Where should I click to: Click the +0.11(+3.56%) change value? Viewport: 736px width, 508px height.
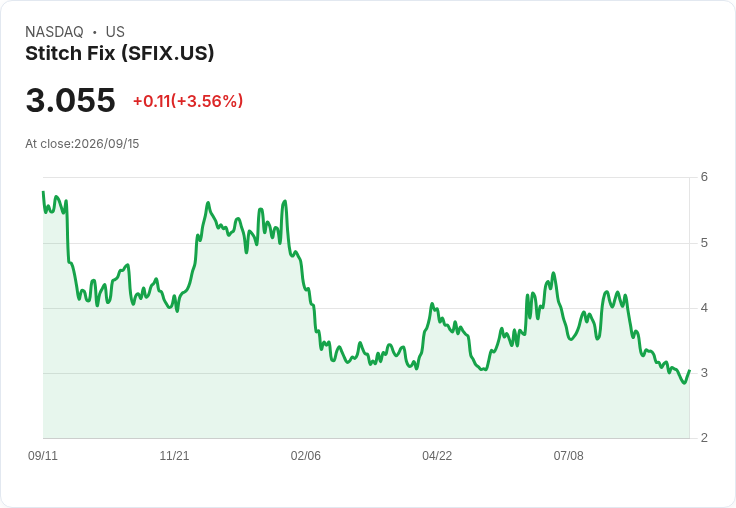pos(188,101)
